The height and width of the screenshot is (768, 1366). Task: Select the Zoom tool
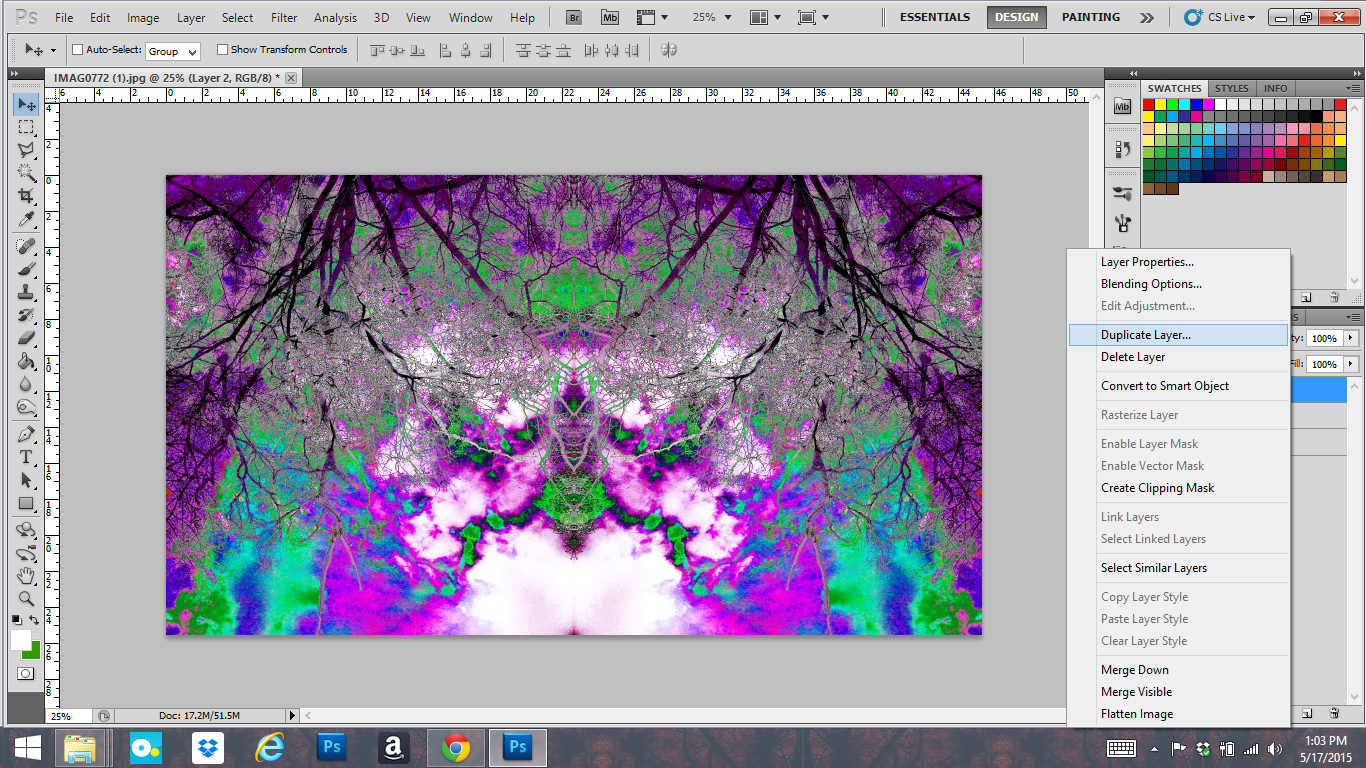[26, 599]
